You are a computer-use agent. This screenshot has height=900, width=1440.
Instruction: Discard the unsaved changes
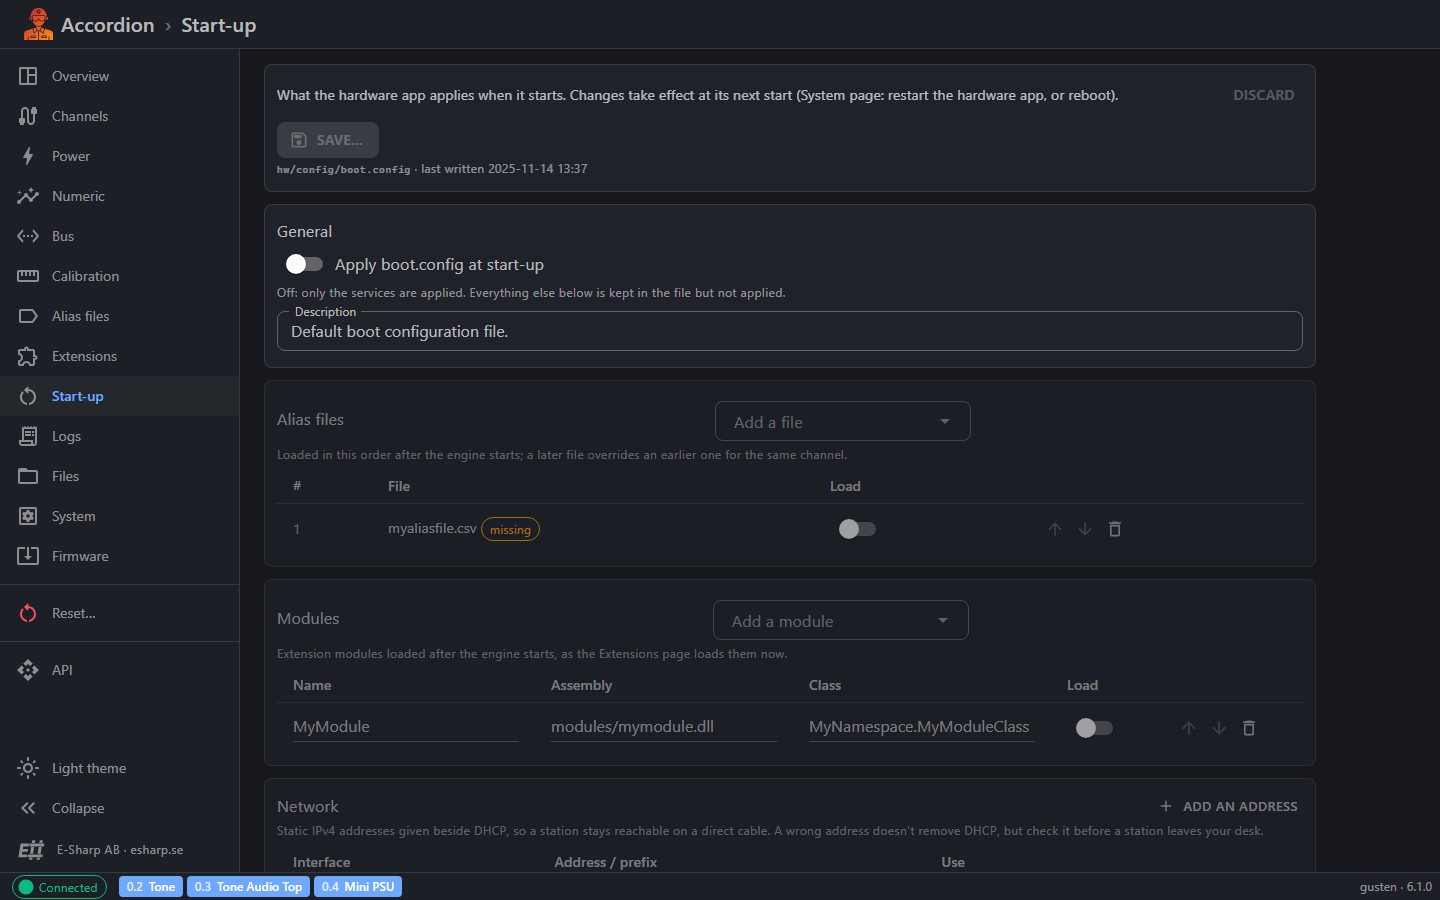coord(1263,95)
